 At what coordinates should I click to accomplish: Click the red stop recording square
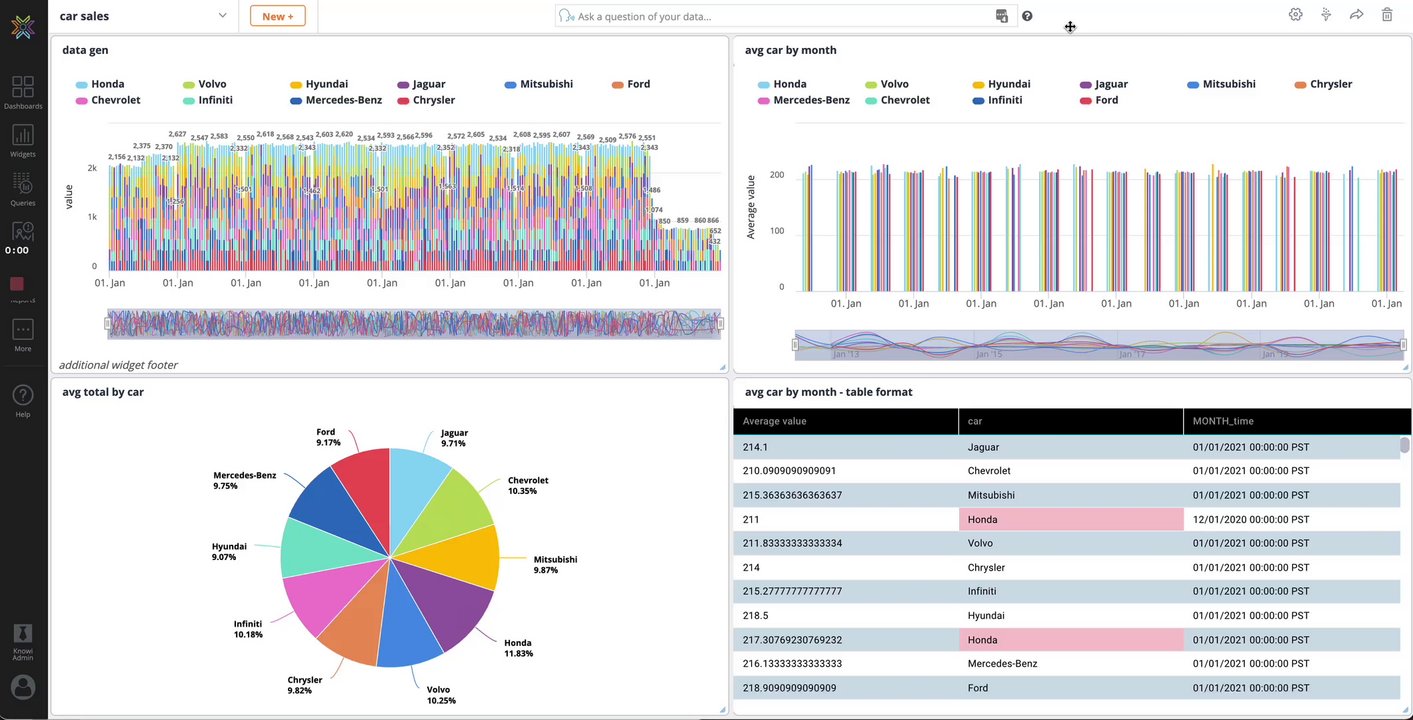click(17, 284)
